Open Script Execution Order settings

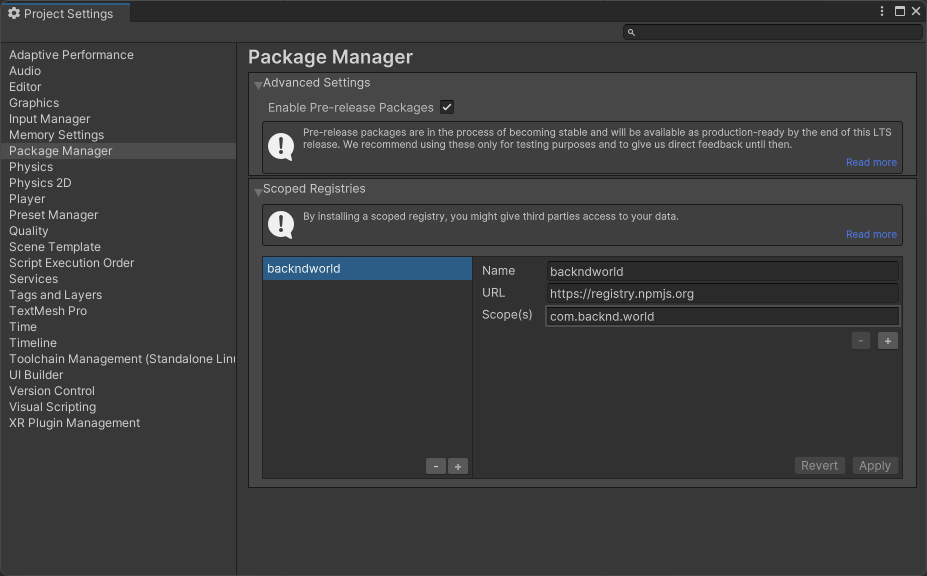(118, 263)
